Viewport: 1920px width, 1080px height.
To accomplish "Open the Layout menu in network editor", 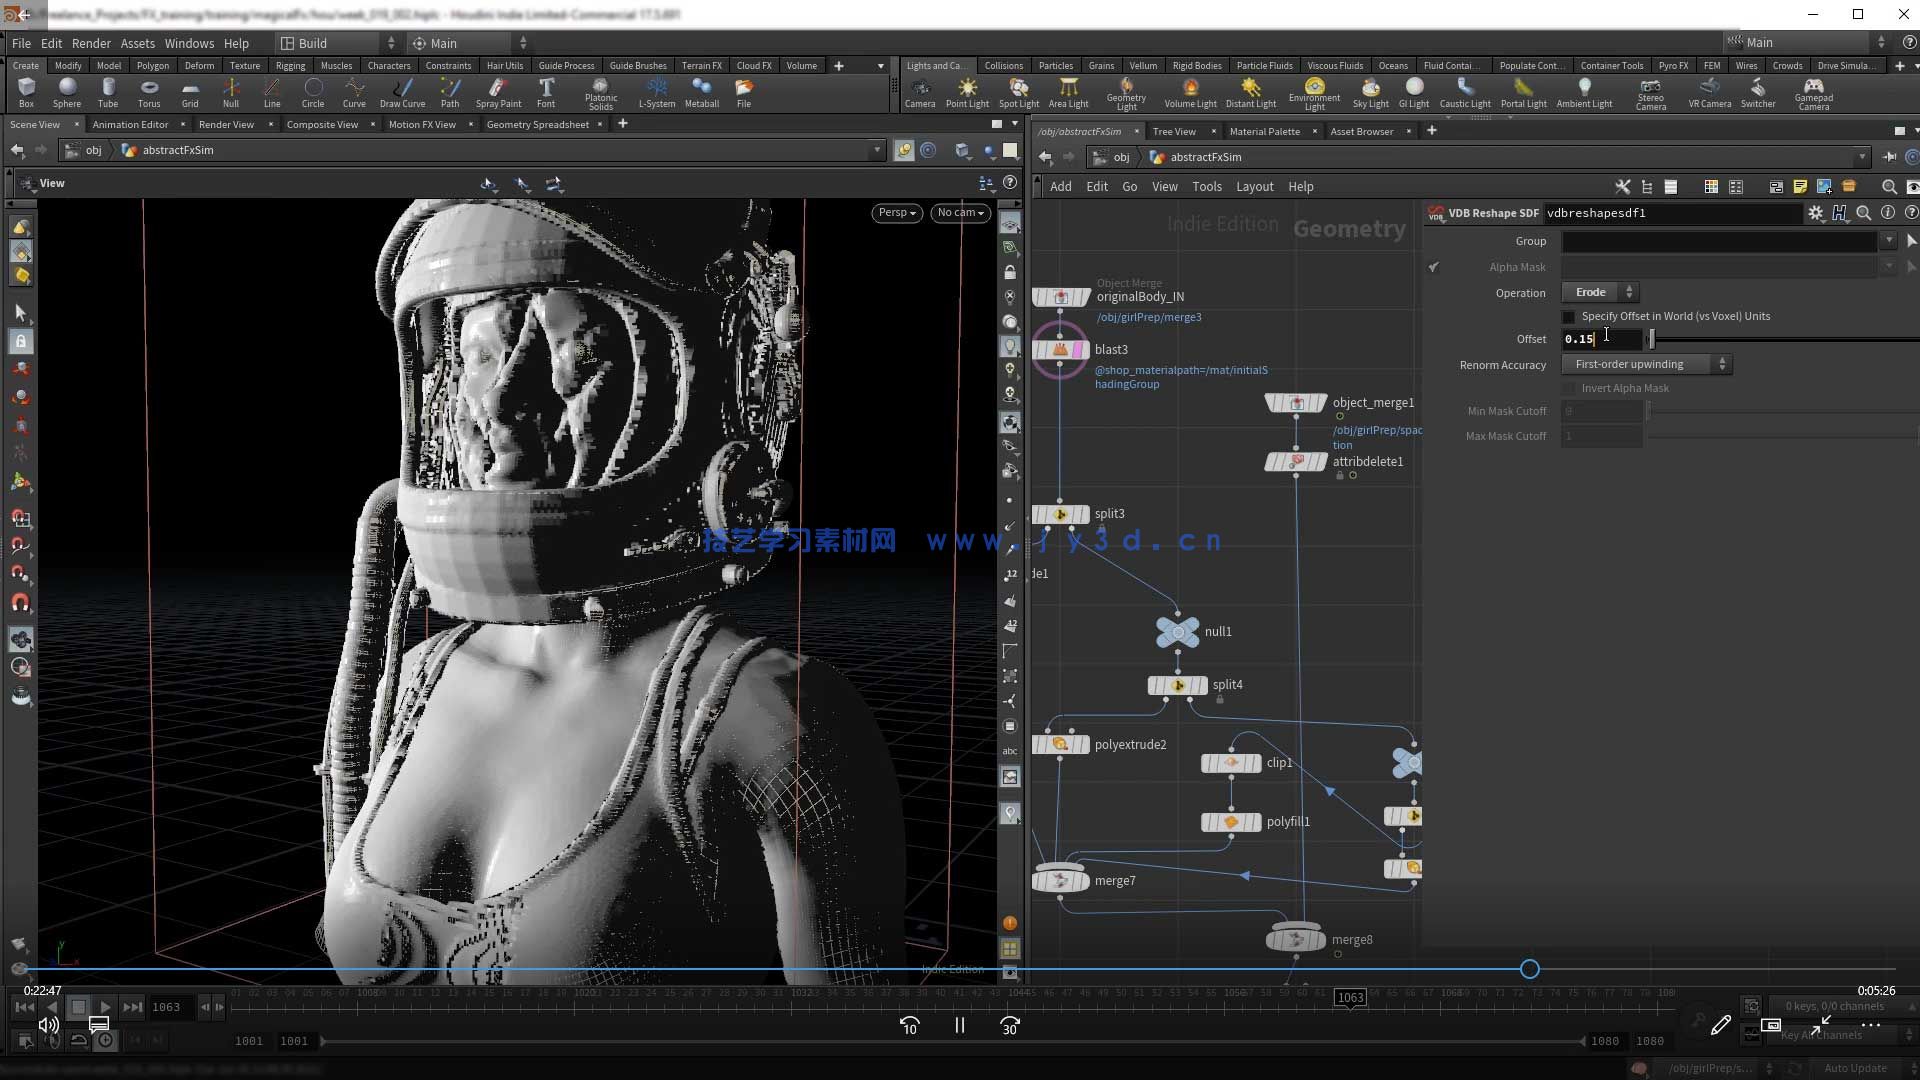I will (x=1254, y=187).
